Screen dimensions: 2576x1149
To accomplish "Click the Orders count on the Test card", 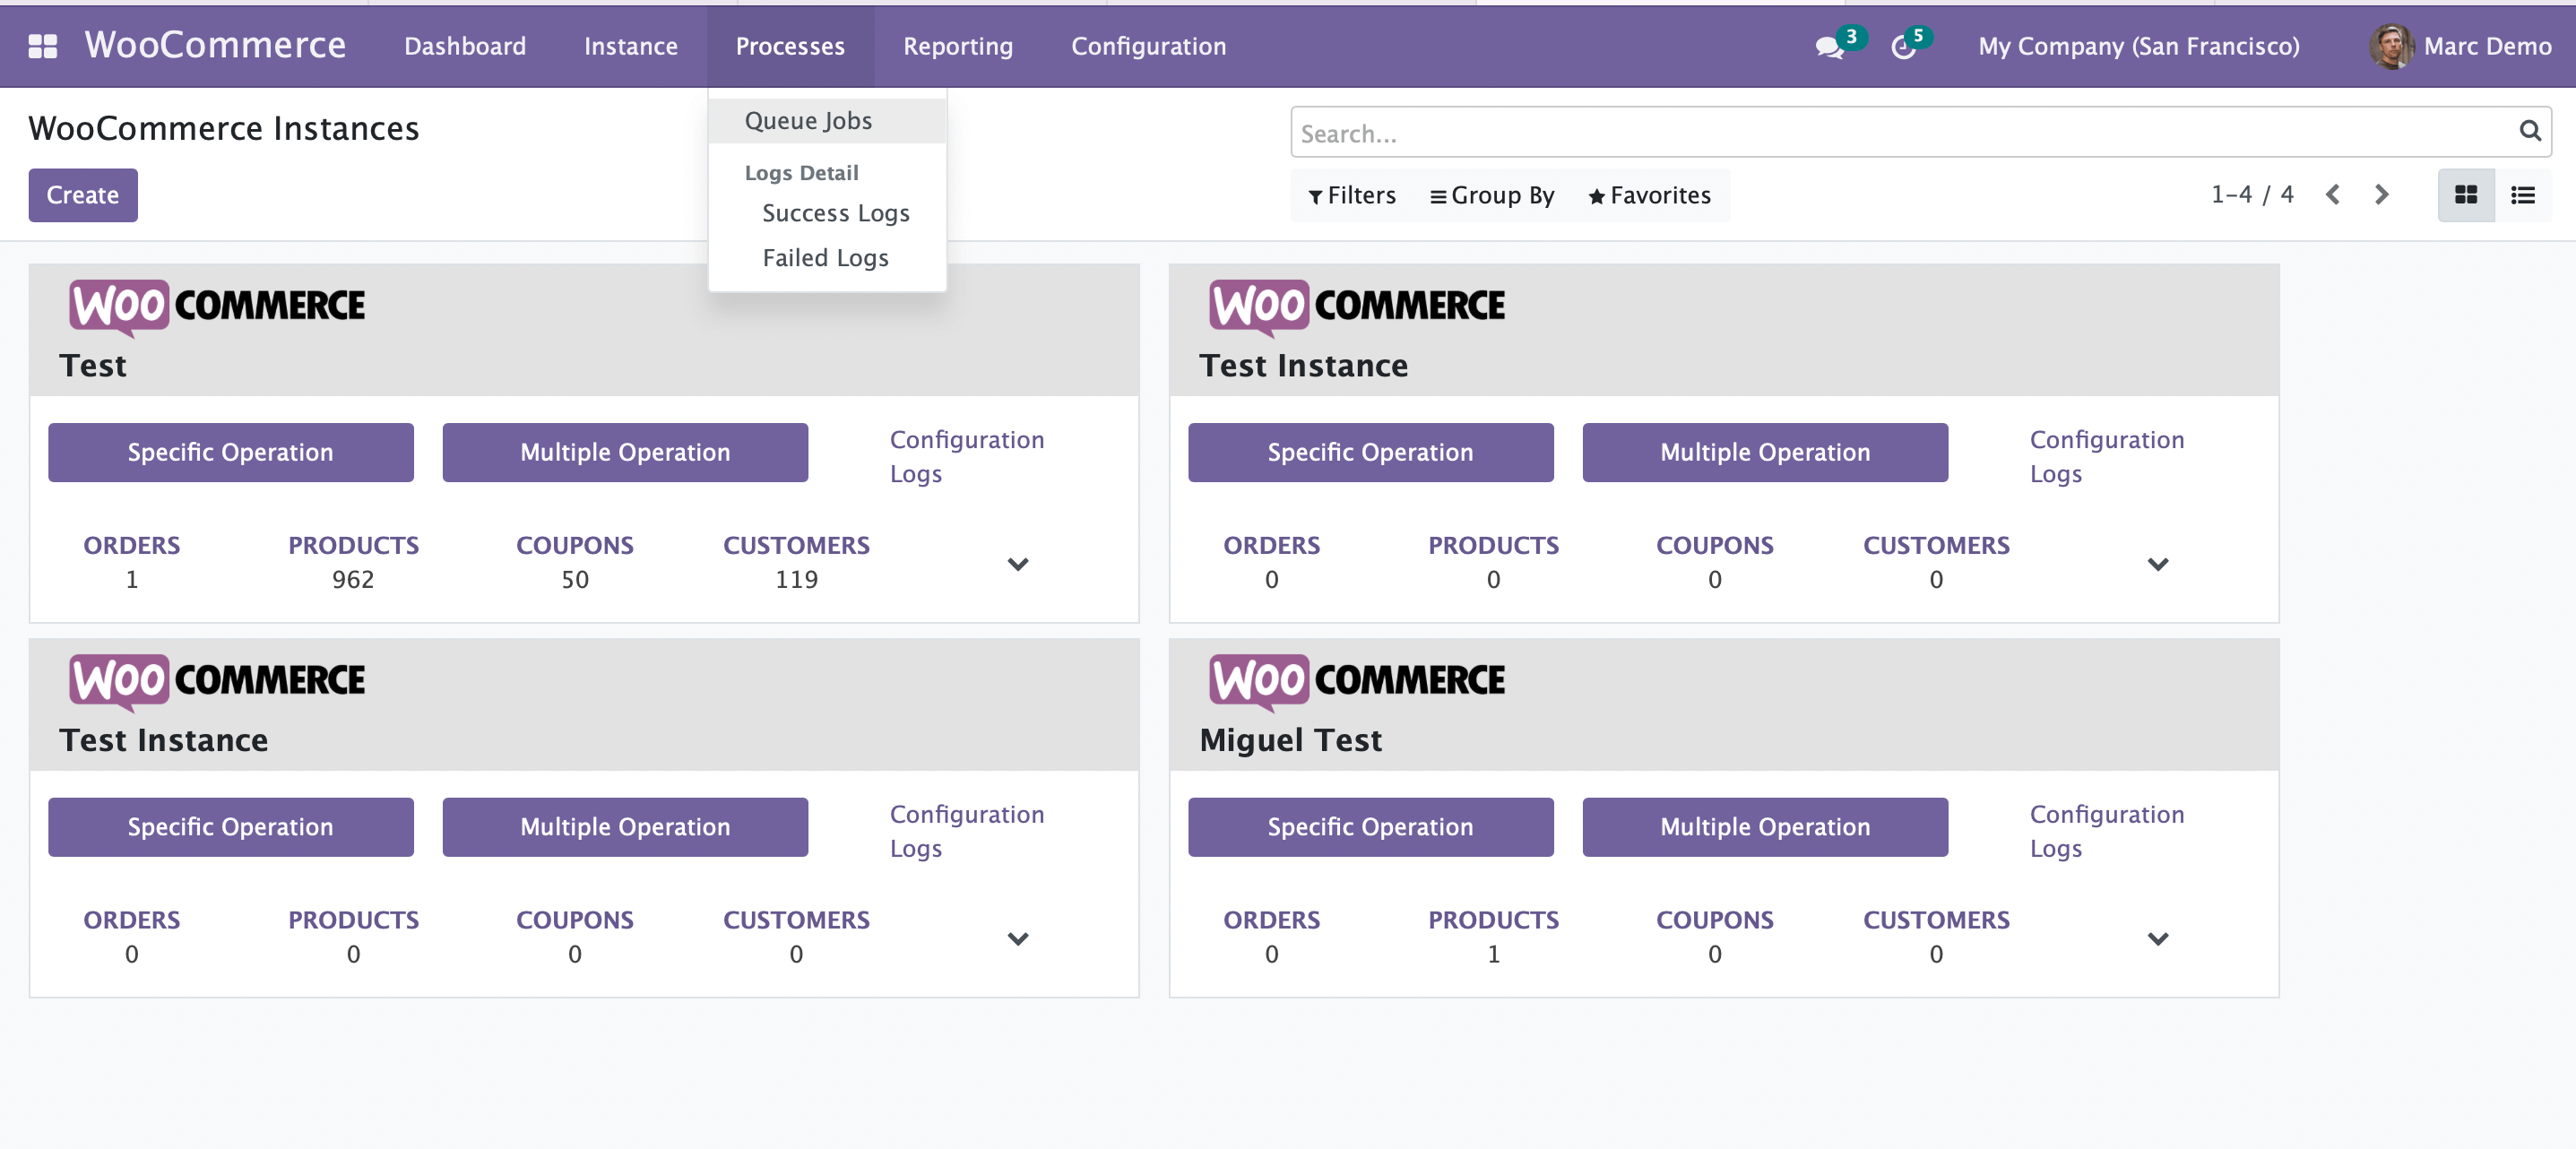I will pyautogui.click(x=131, y=560).
